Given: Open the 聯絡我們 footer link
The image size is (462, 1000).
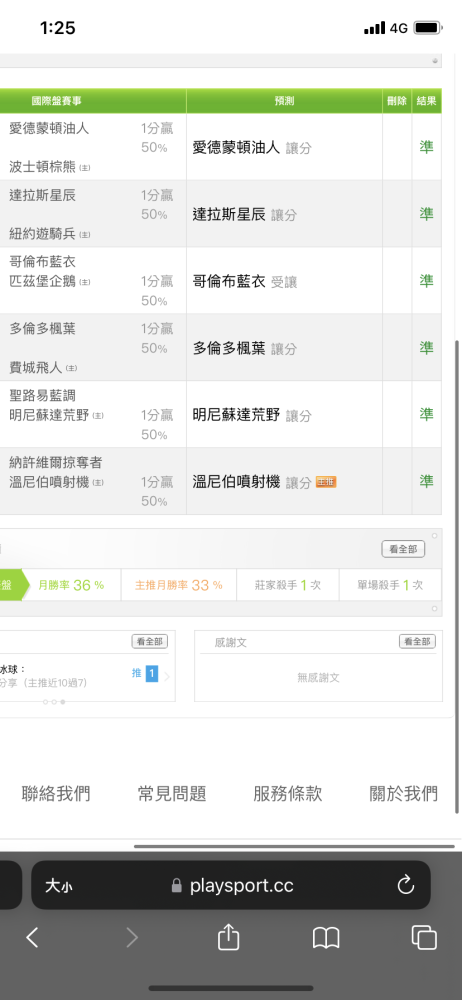Looking at the screenshot, I should tap(56, 793).
